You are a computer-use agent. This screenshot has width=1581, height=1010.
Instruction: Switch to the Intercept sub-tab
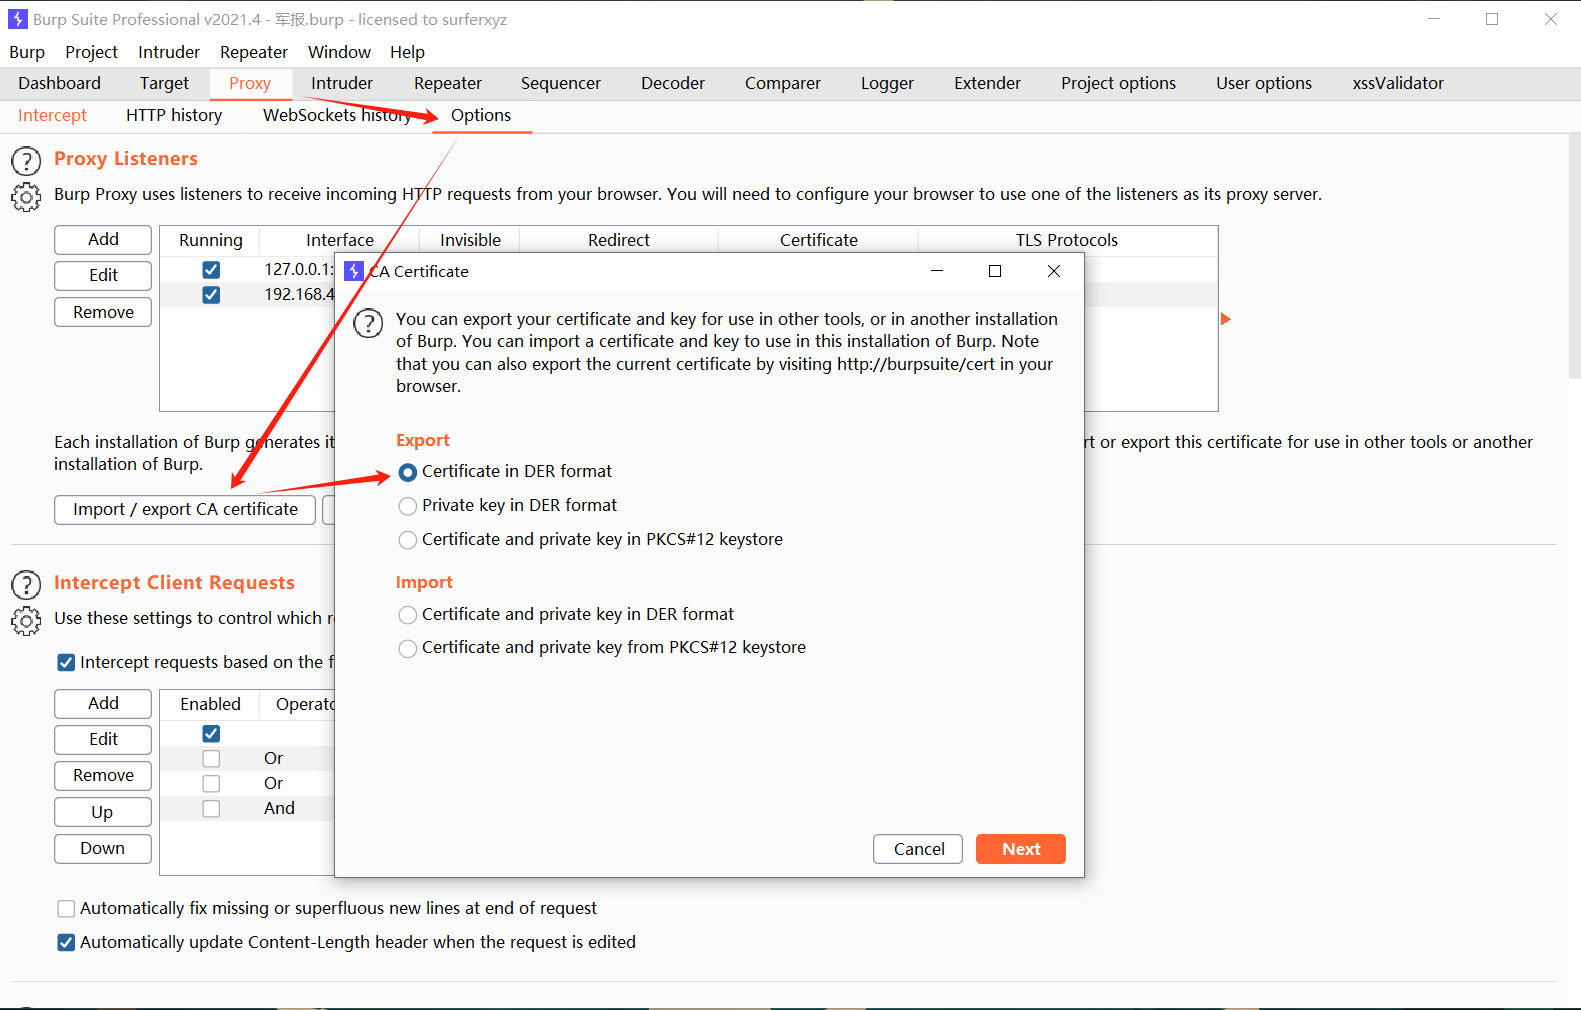click(x=52, y=115)
